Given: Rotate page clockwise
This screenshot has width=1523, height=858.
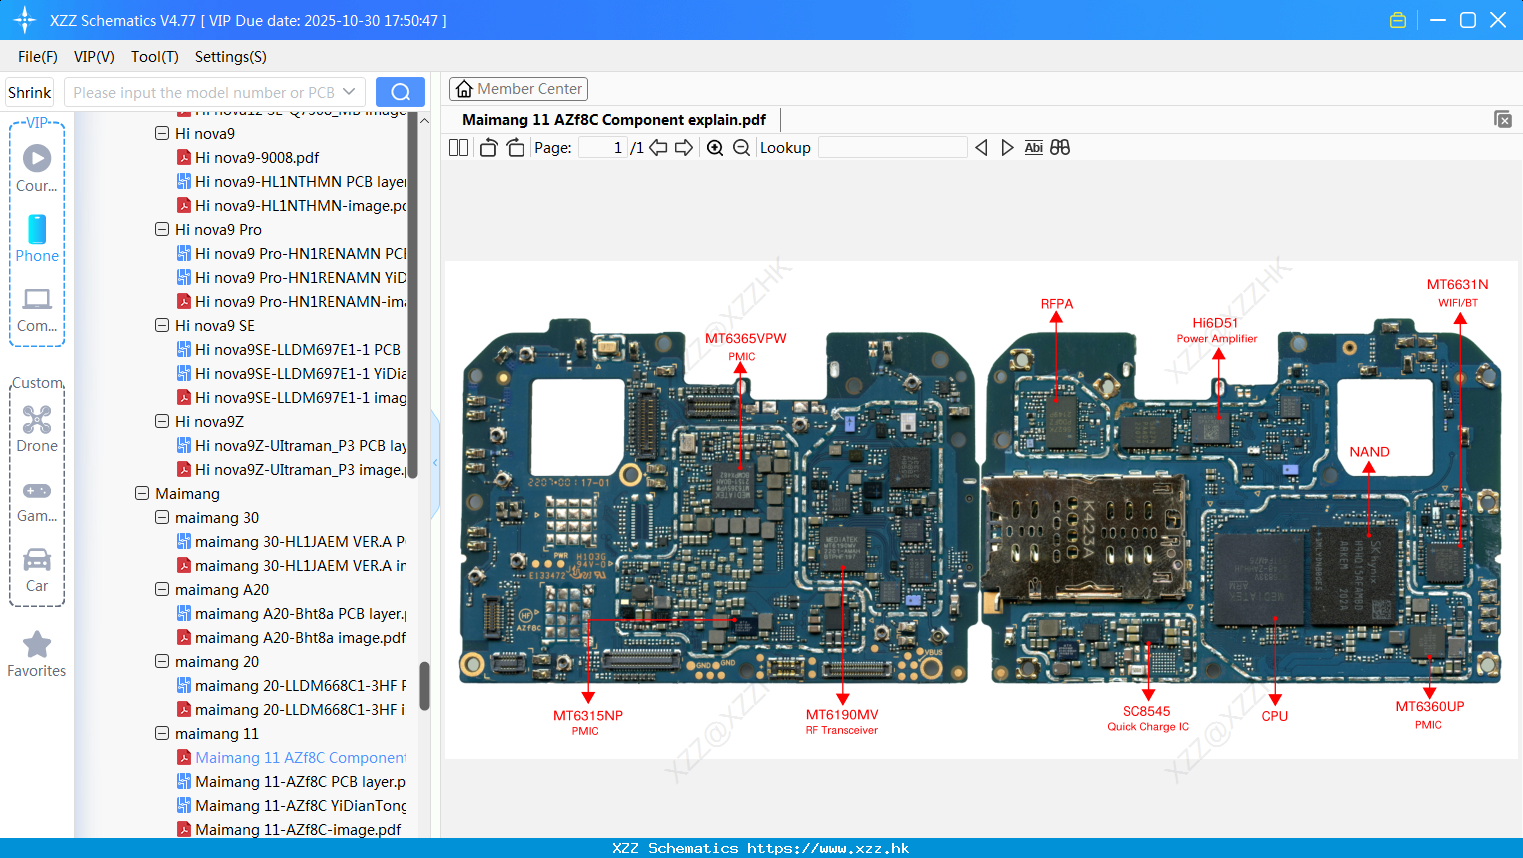Looking at the screenshot, I should 515,148.
